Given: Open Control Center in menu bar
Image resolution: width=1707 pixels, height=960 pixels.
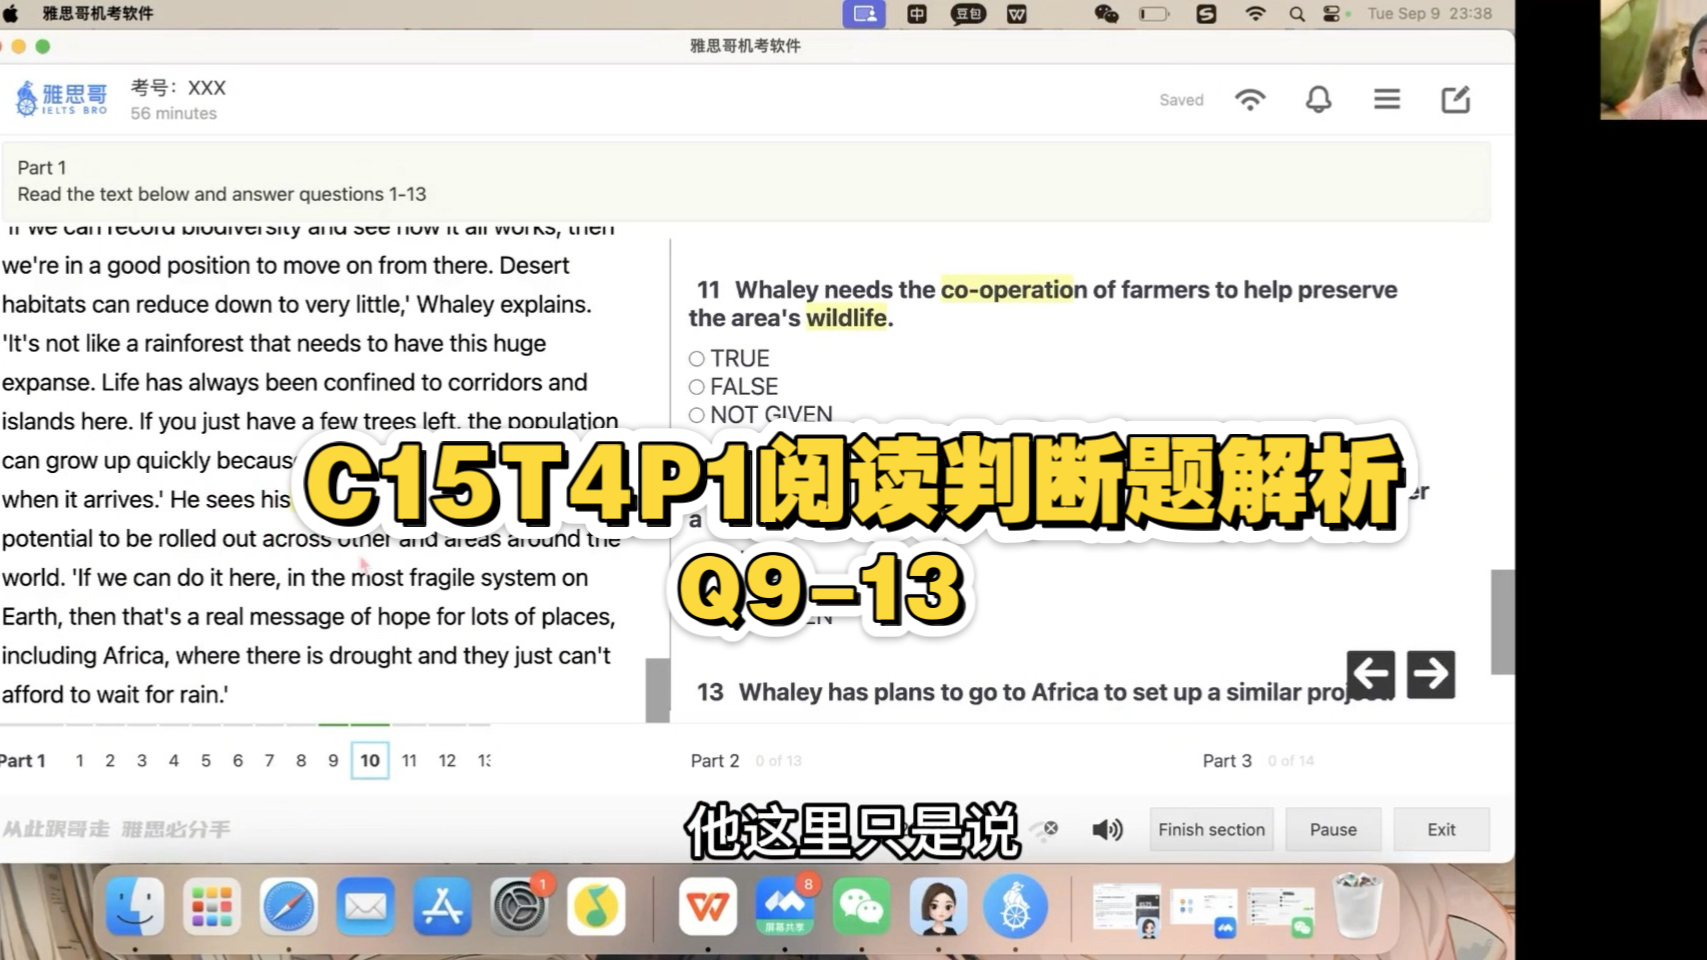Looking at the screenshot, I should [1331, 13].
